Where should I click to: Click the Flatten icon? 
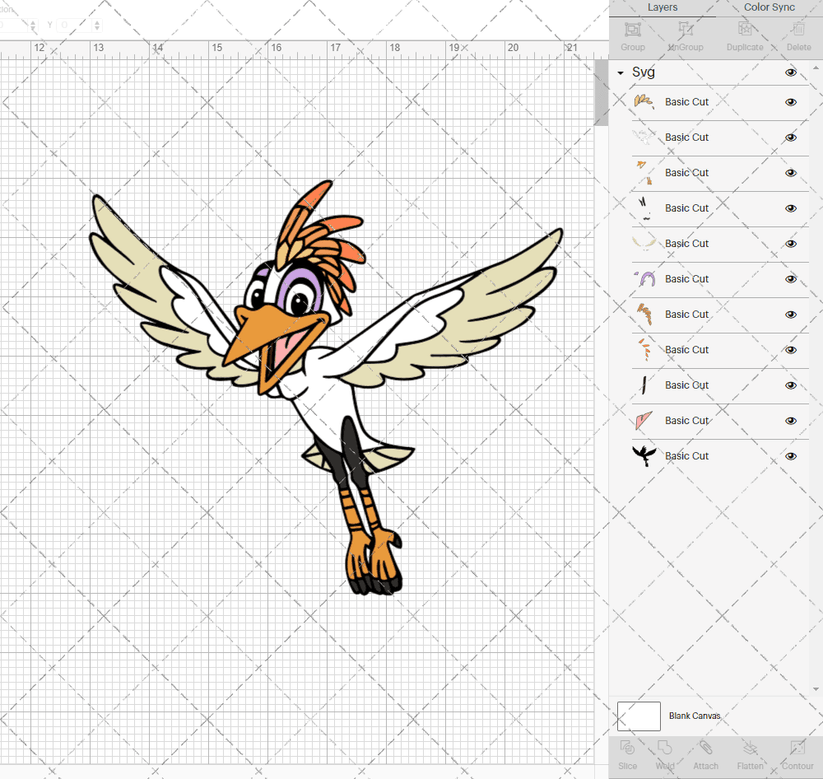point(750,755)
